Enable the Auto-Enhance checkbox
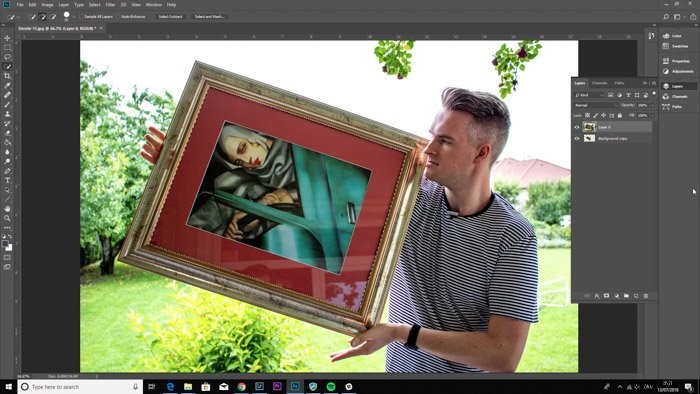Viewport: 700px width, 394px height. [118, 17]
